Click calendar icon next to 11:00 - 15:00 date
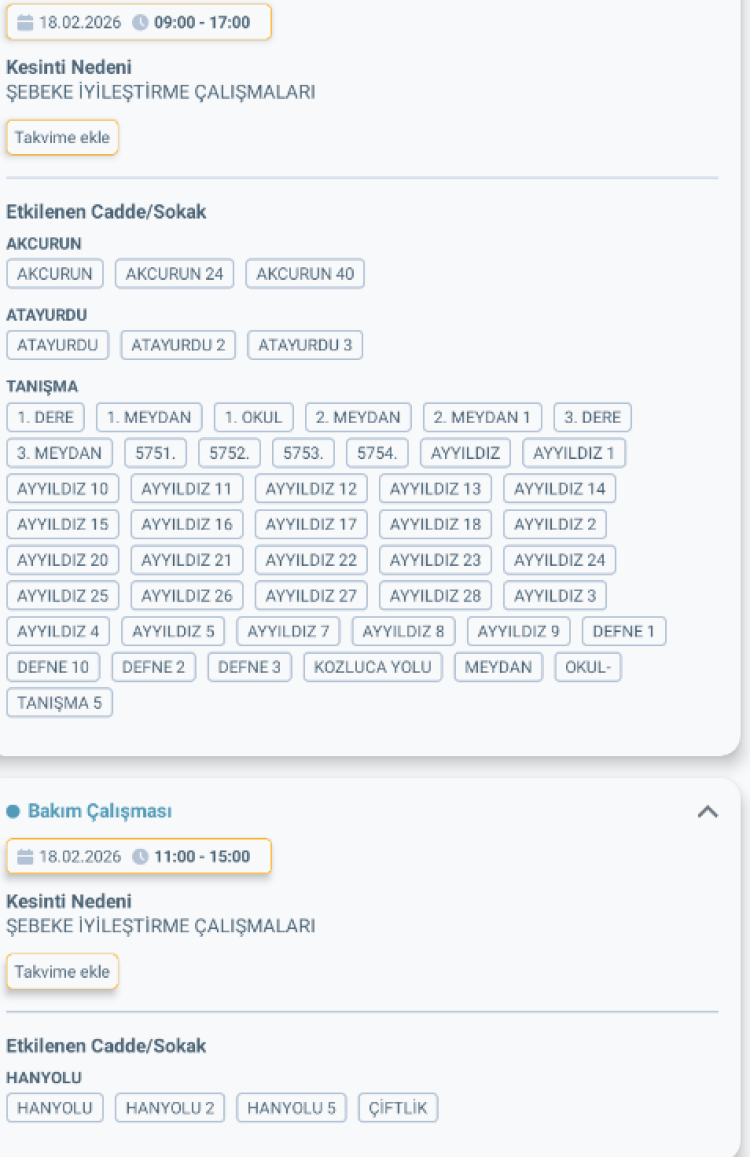The height and width of the screenshot is (1157, 750). coord(26,857)
